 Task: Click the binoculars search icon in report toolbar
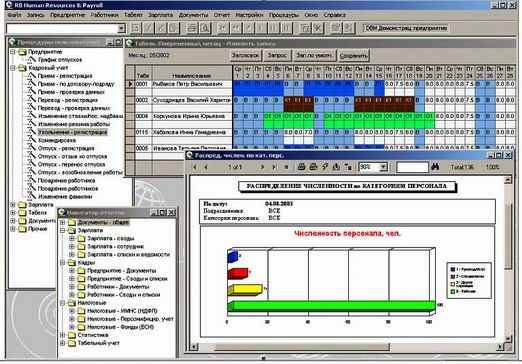point(435,167)
